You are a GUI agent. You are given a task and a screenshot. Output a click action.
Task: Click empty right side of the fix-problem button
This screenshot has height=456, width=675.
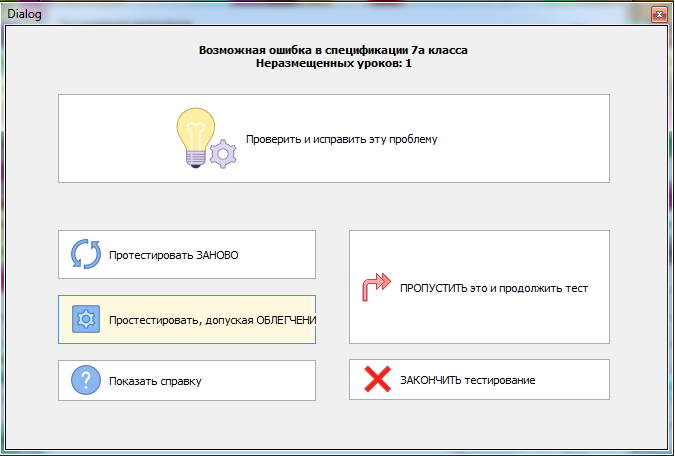coord(530,139)
